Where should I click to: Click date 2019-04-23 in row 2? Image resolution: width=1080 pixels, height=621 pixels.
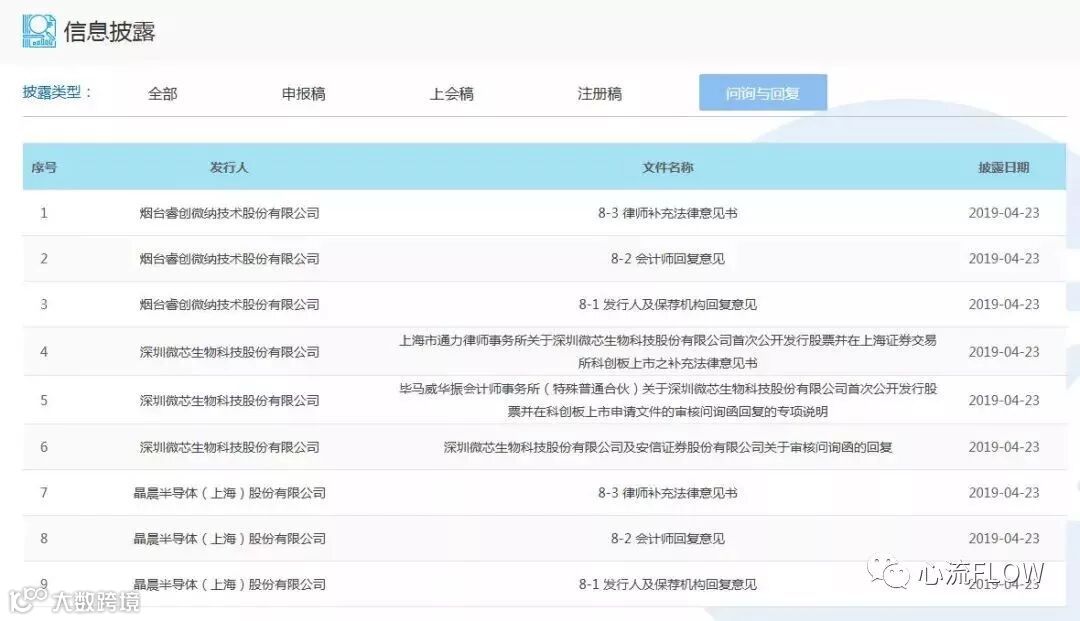(x=1004, y=259)
